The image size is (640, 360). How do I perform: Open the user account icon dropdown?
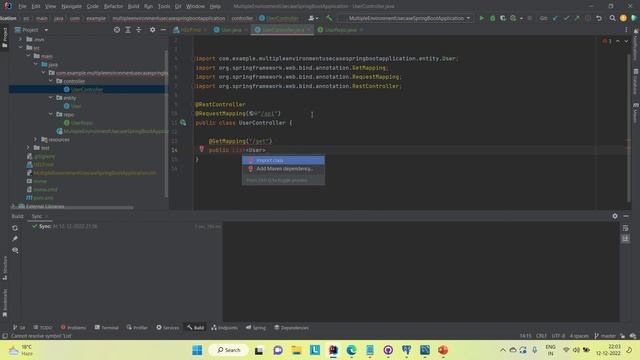click(313, 18)
